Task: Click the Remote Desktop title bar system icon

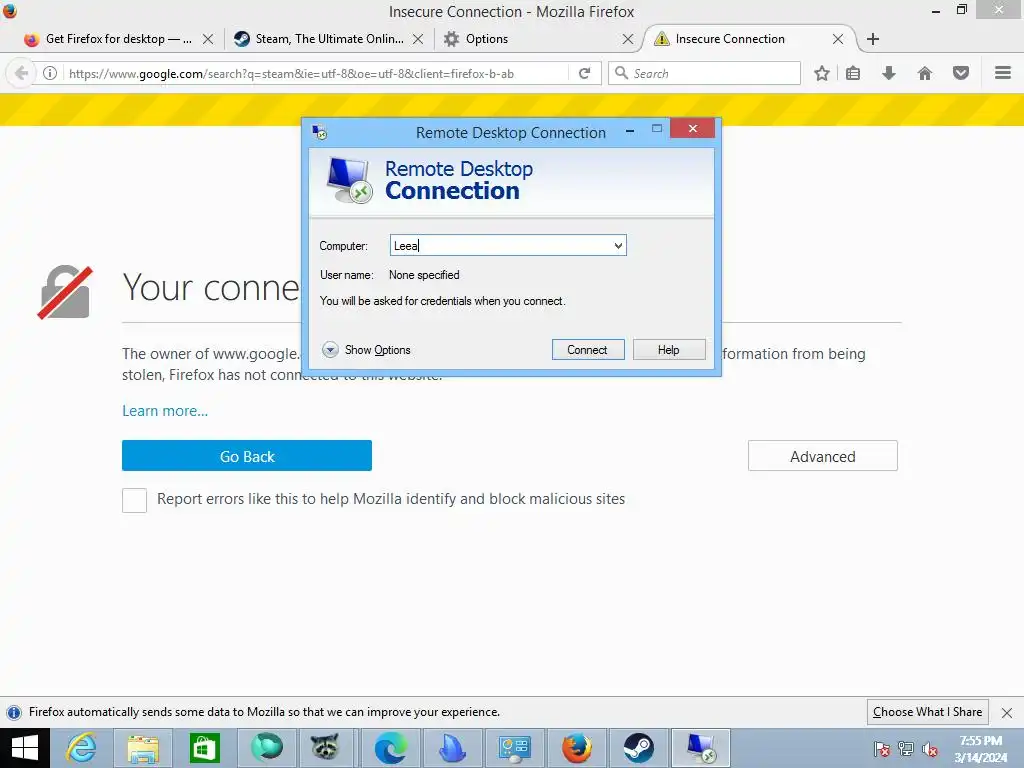Action: (319, 132)
